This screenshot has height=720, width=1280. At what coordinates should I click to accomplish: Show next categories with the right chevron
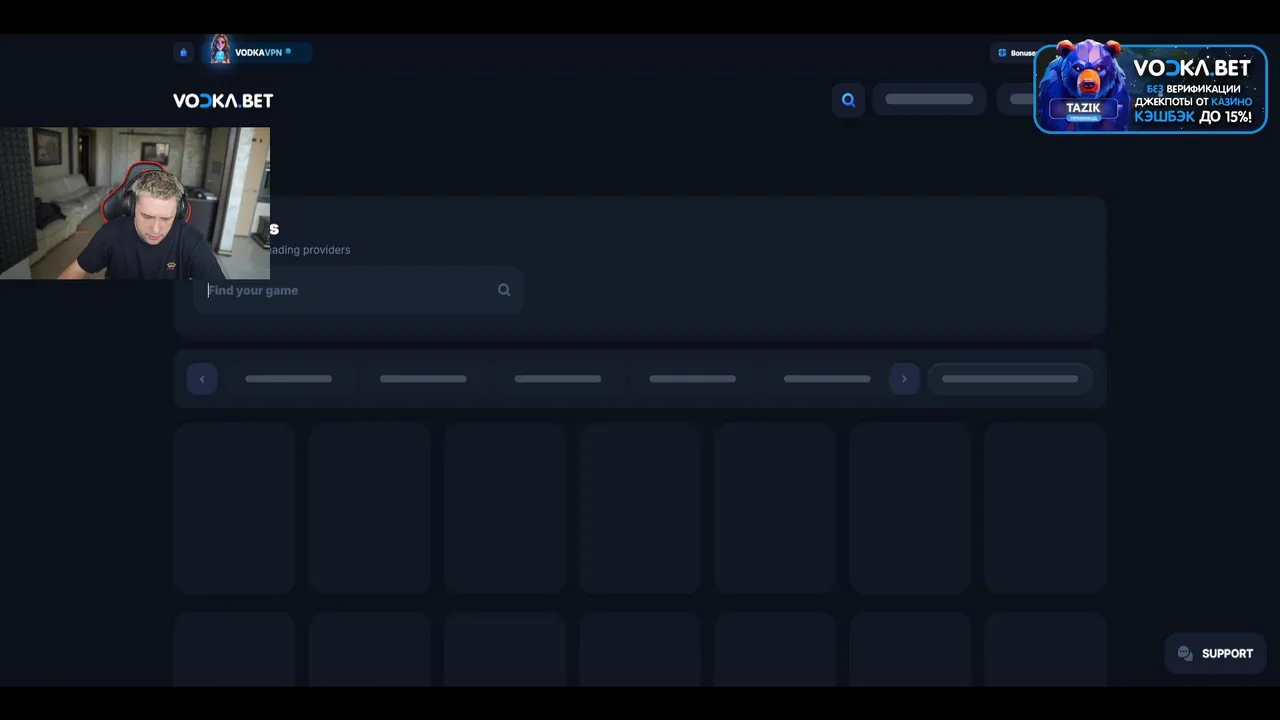[x=904, y=379]
